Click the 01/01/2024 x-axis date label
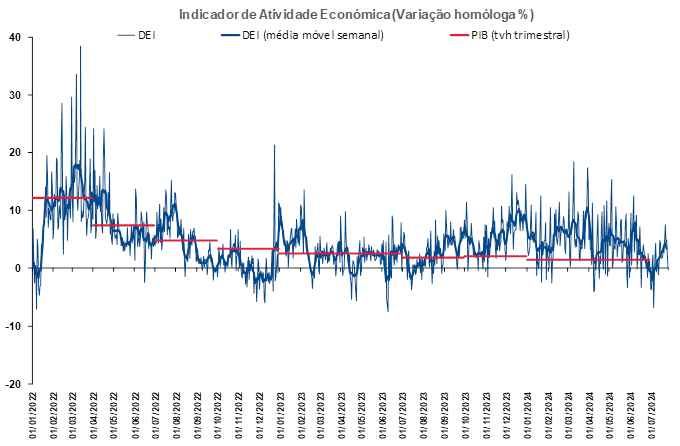 [528, 415]
